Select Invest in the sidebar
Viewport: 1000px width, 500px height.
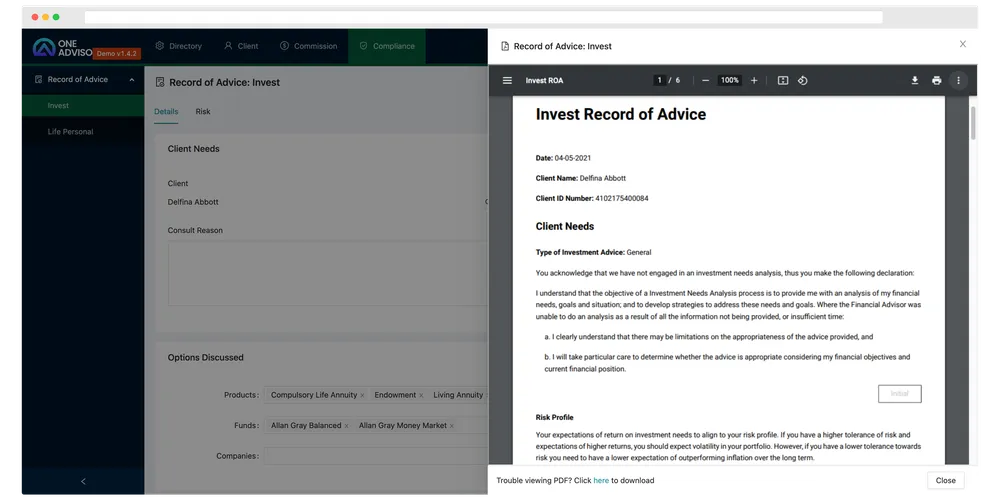click(x=83, y=106)
